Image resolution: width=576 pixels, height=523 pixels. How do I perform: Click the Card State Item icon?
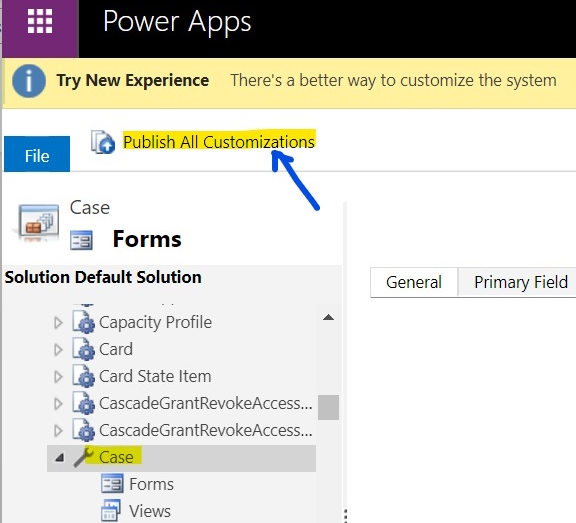[x=83, y=376]
